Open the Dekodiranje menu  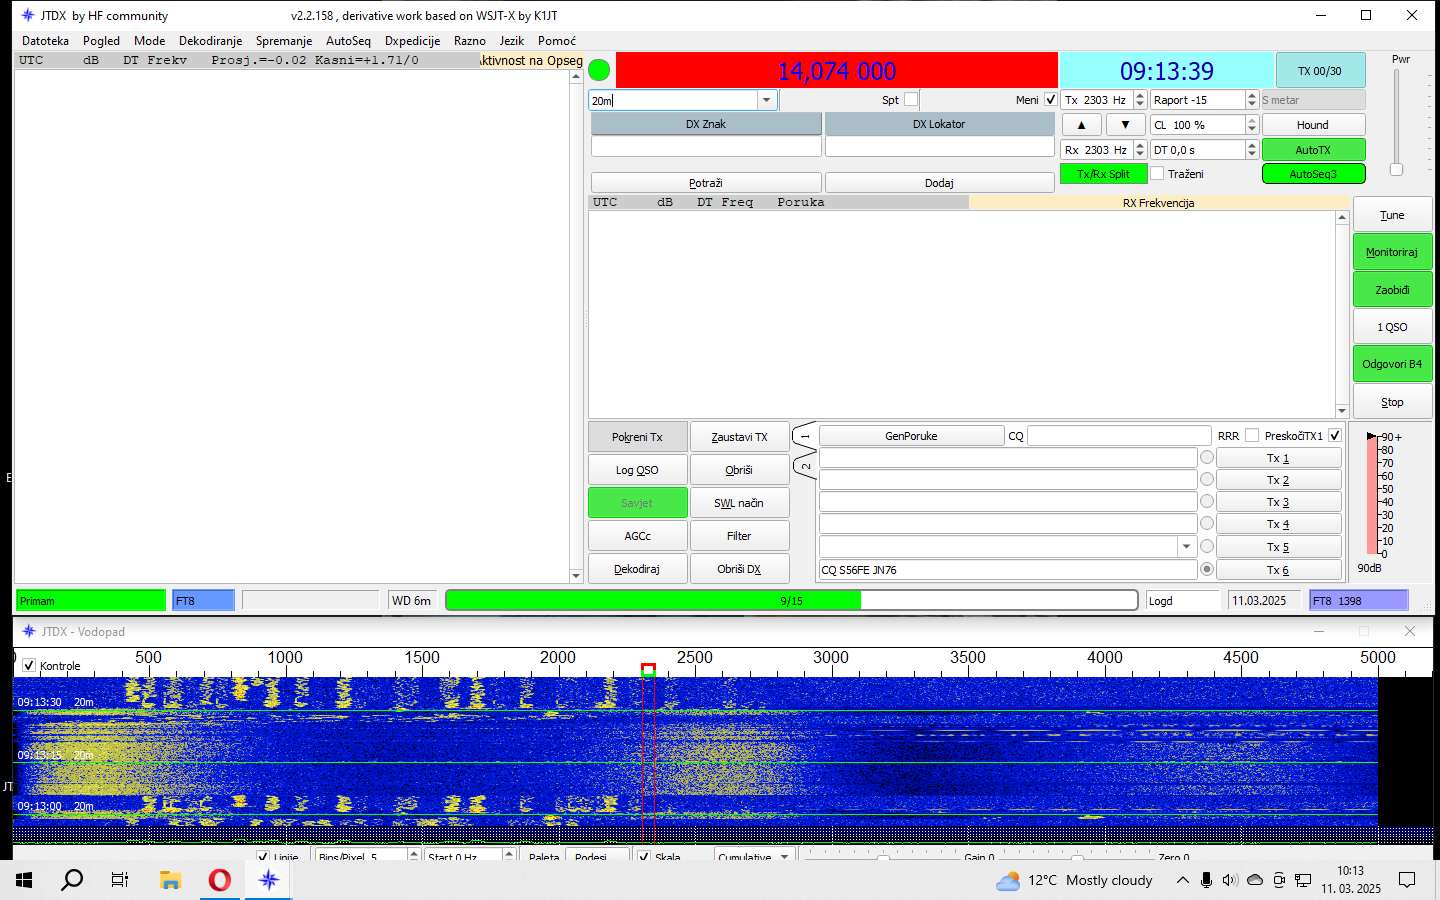[x=210, y=41]
